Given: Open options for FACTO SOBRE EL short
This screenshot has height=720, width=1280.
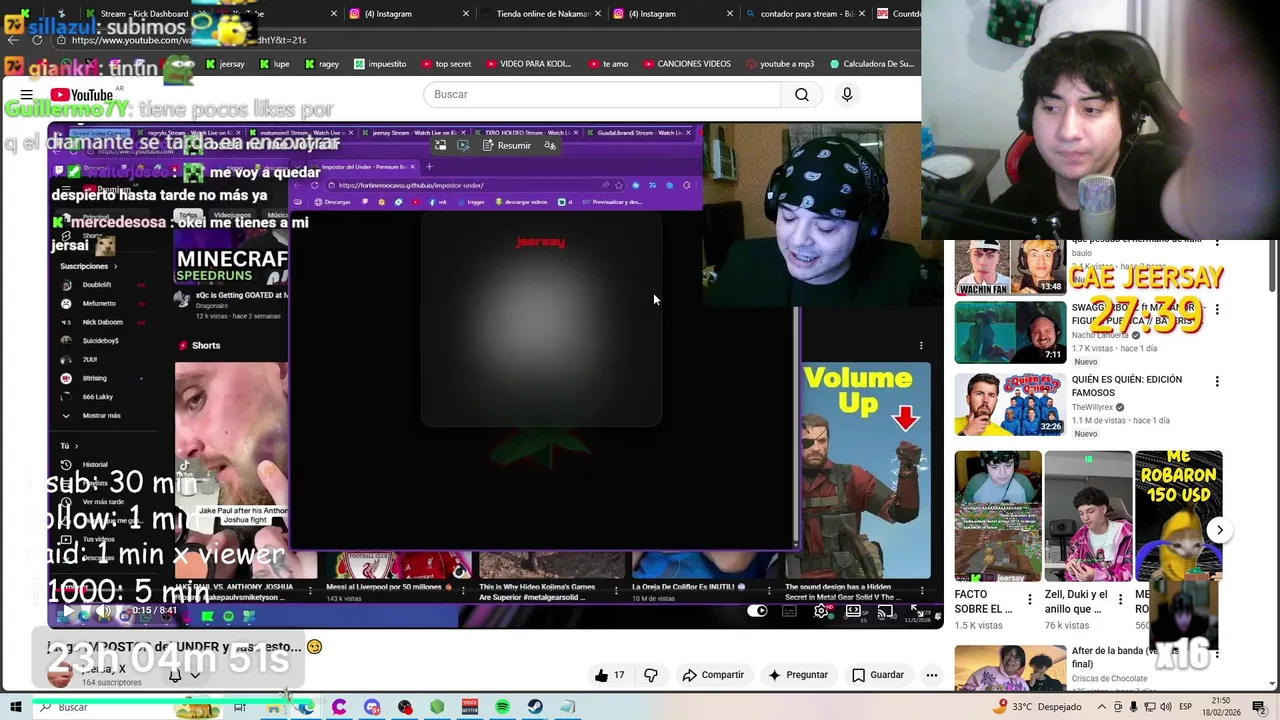Looking at the screenshot, I should [x=1030, y=601].
